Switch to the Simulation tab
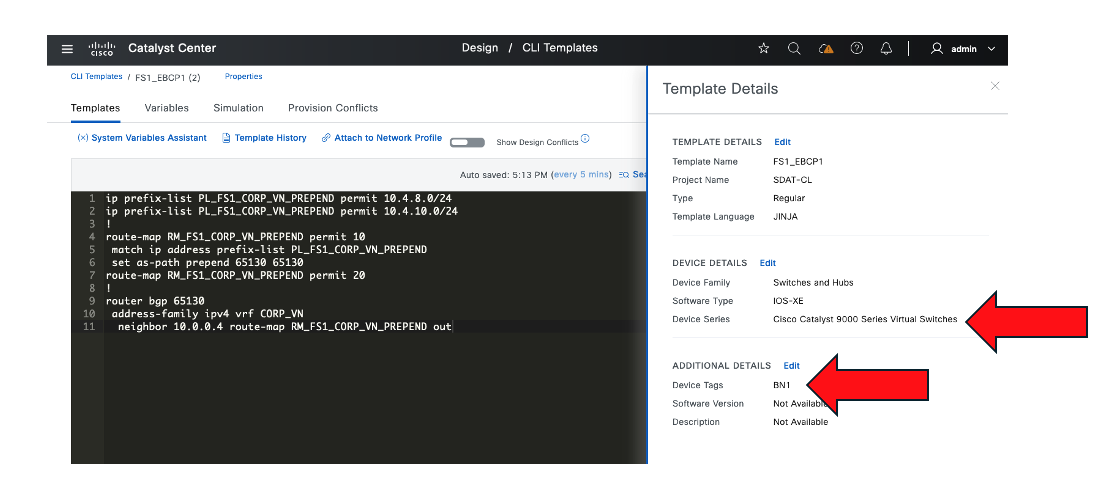 (x=238, y=108)
